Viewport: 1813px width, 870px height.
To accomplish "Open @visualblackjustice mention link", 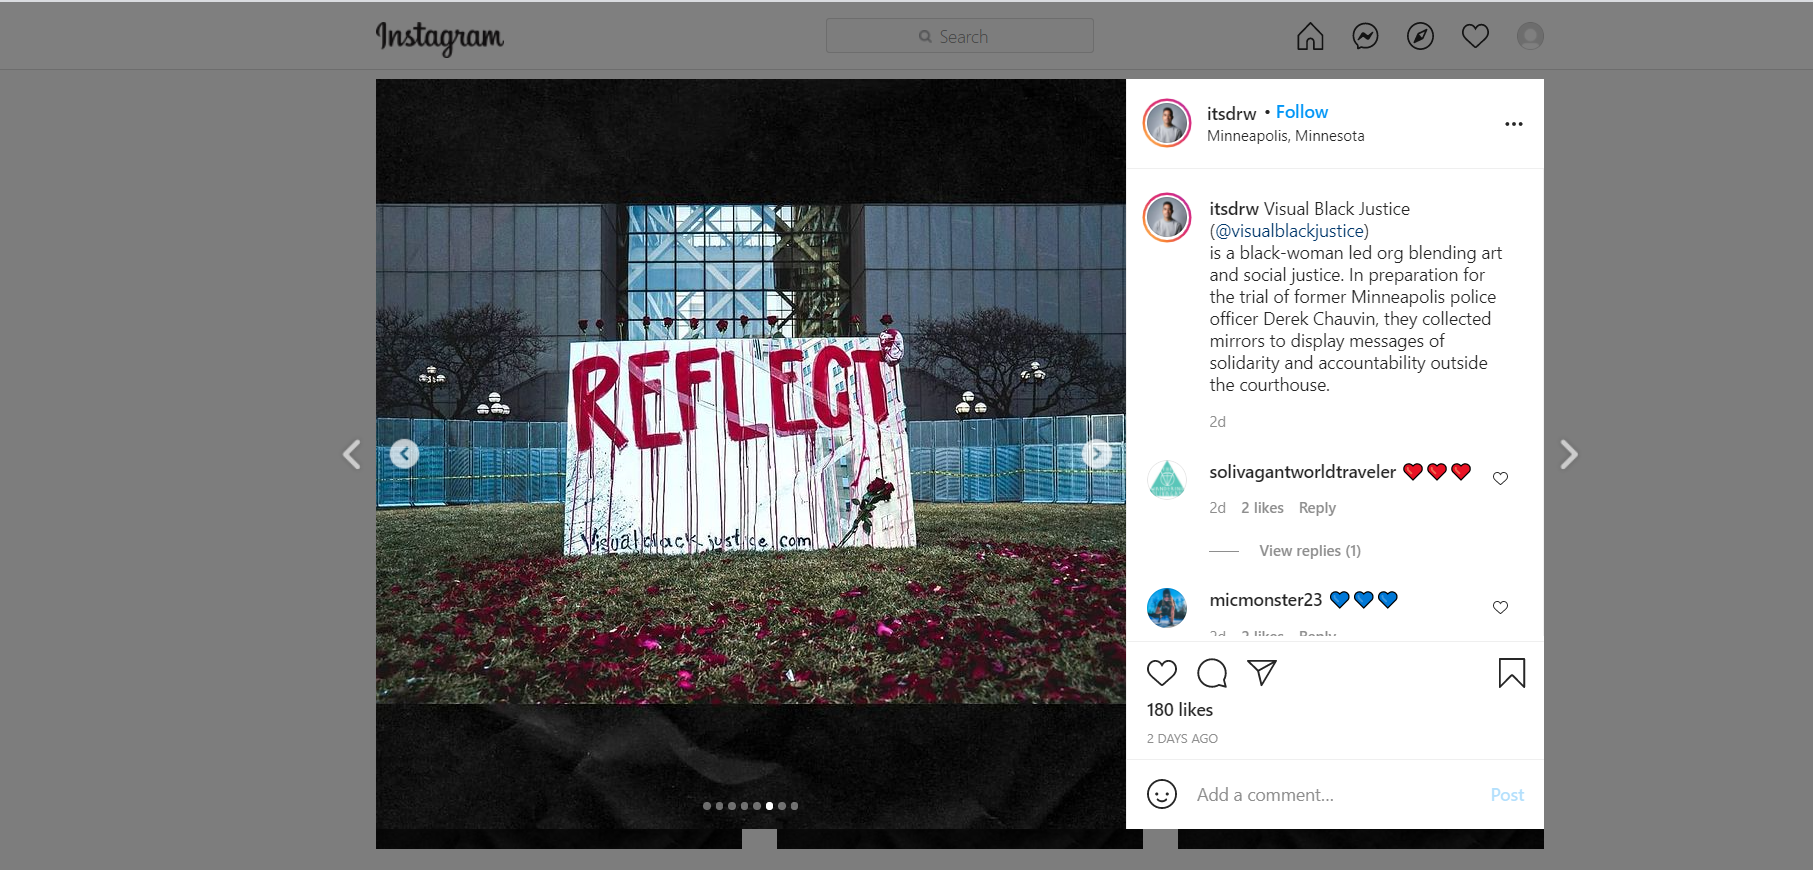I will 1289,231.
